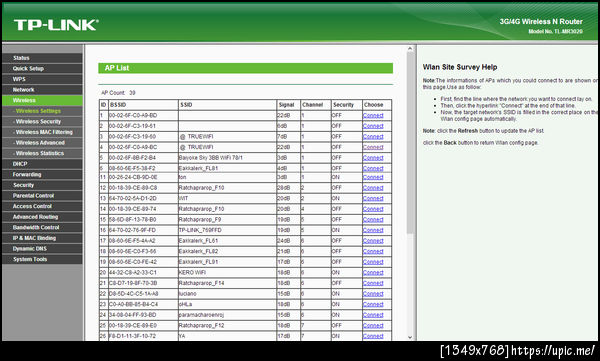
Task: Connect to Ratchaprarop_F12 network
Action: click(x=373, y=325)
